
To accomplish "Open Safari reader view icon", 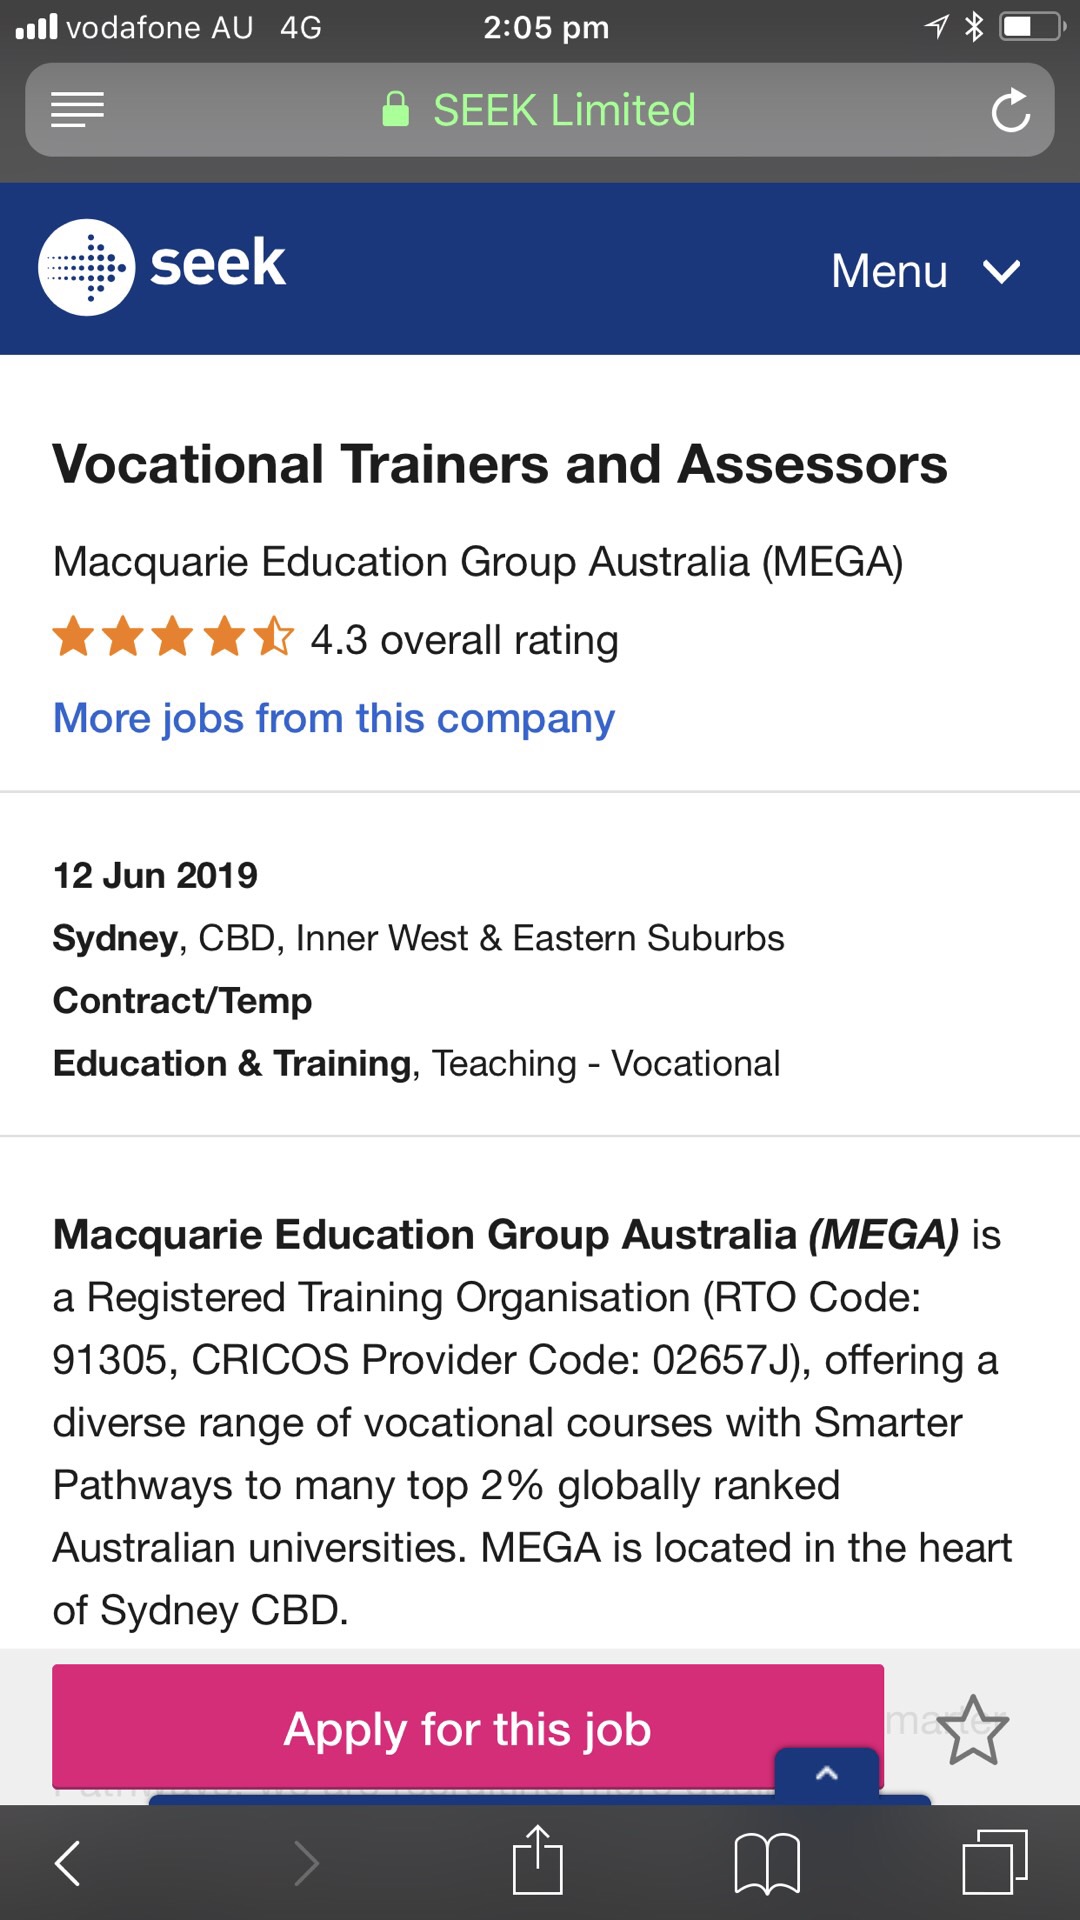I will click(77, 110).
